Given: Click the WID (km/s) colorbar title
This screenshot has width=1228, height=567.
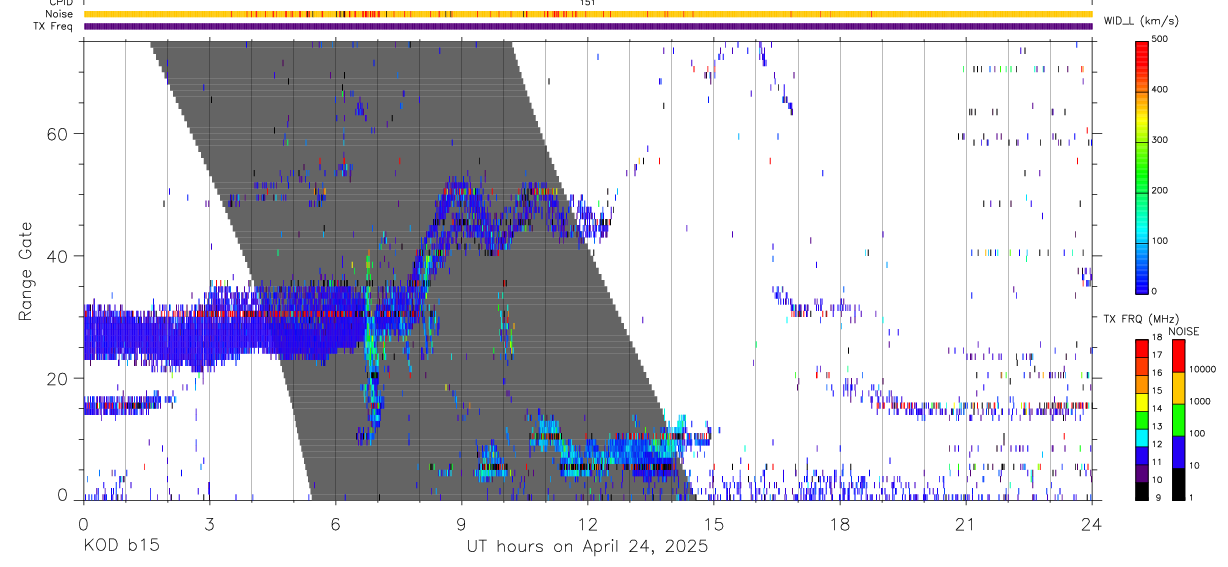Looking at the screenshot, I should coord(1141,21).
